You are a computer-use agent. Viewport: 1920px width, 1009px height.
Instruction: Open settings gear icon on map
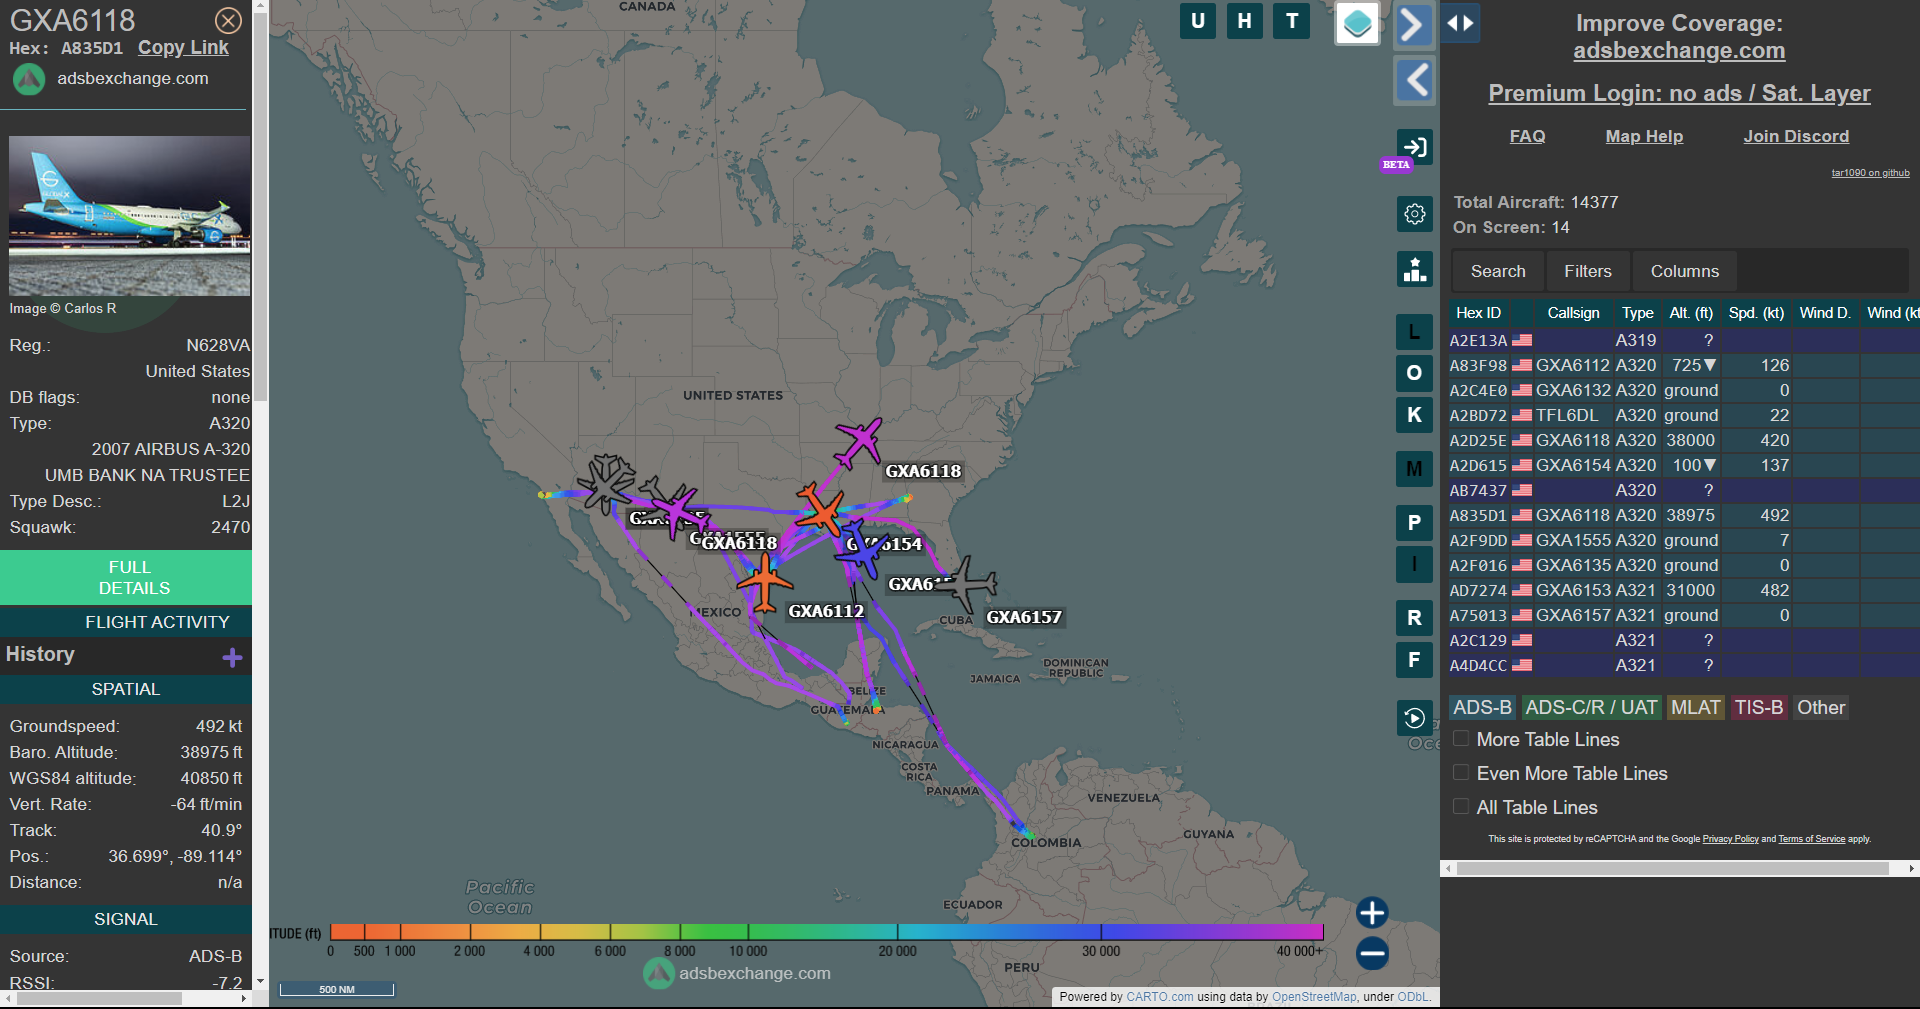pyautogui.click(x=1414, y=213)
